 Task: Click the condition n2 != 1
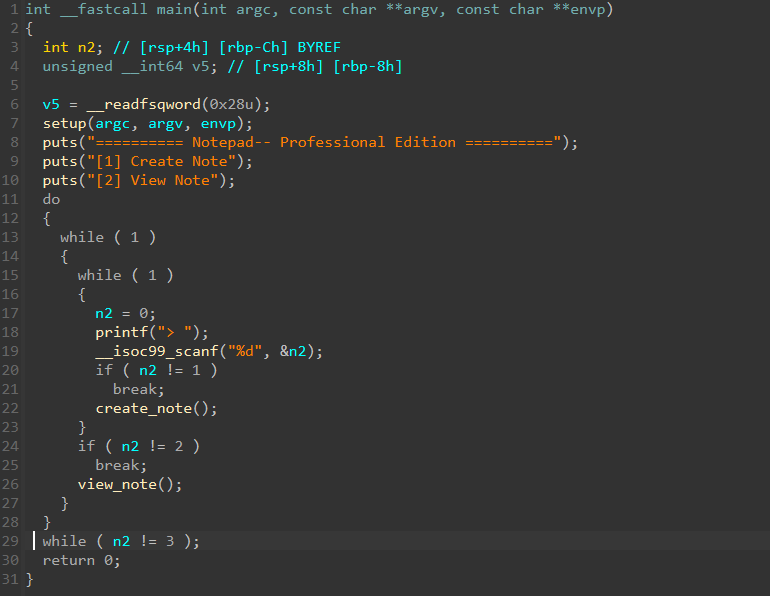click(169, 370)
